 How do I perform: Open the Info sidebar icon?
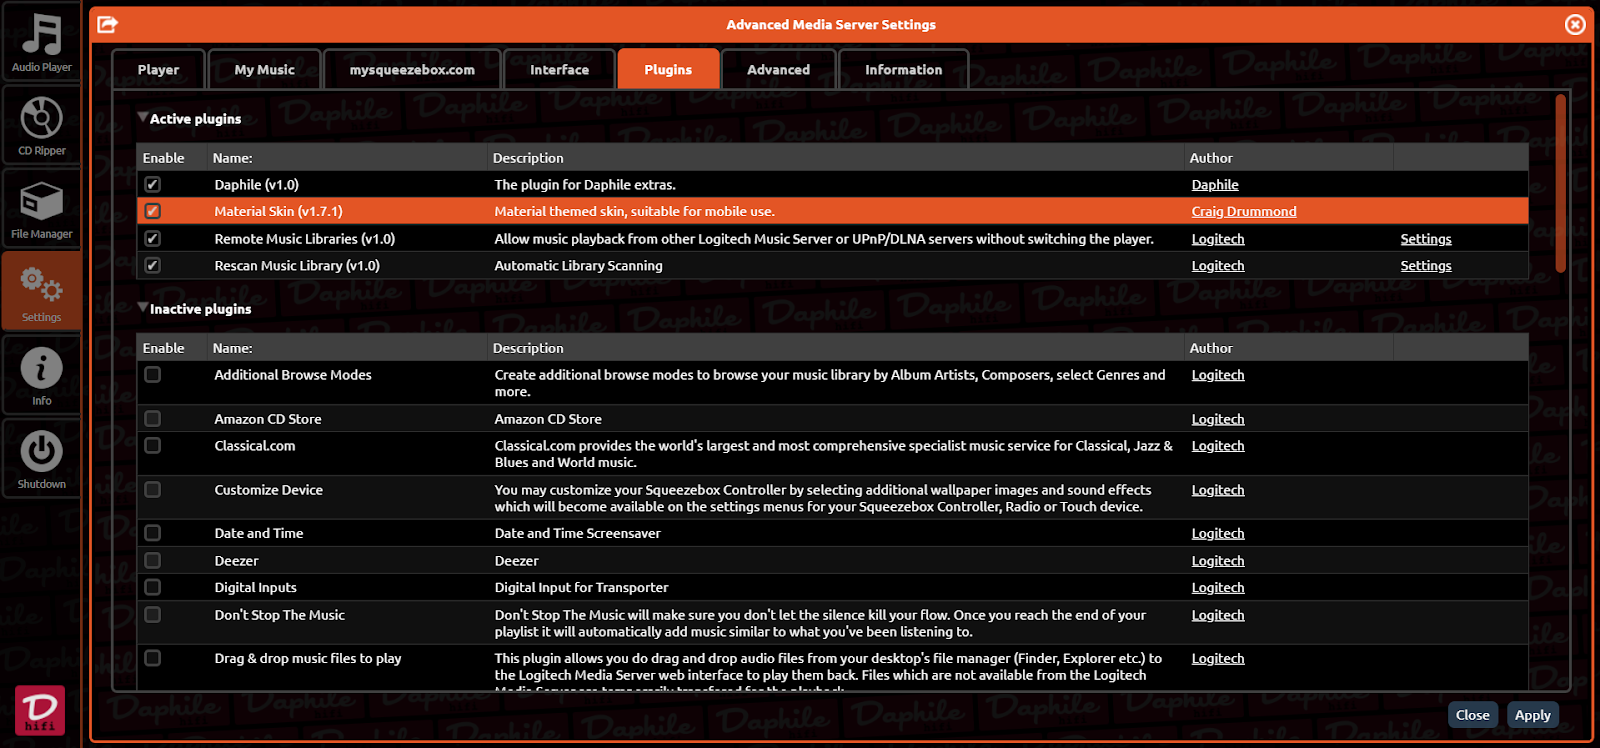point(41,374)
